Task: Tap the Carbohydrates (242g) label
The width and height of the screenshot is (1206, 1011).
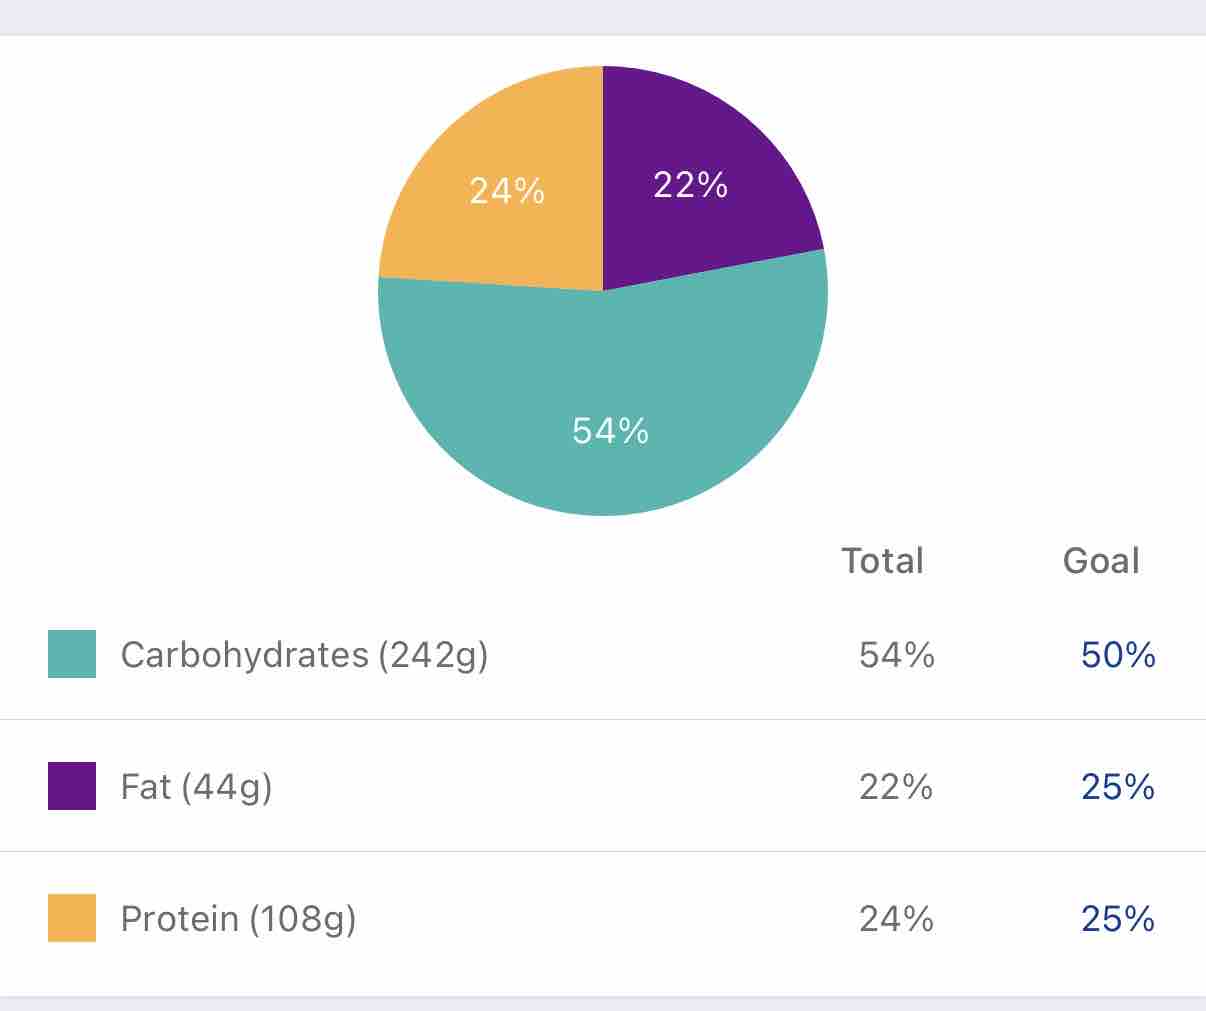Action: pos(304,655)
